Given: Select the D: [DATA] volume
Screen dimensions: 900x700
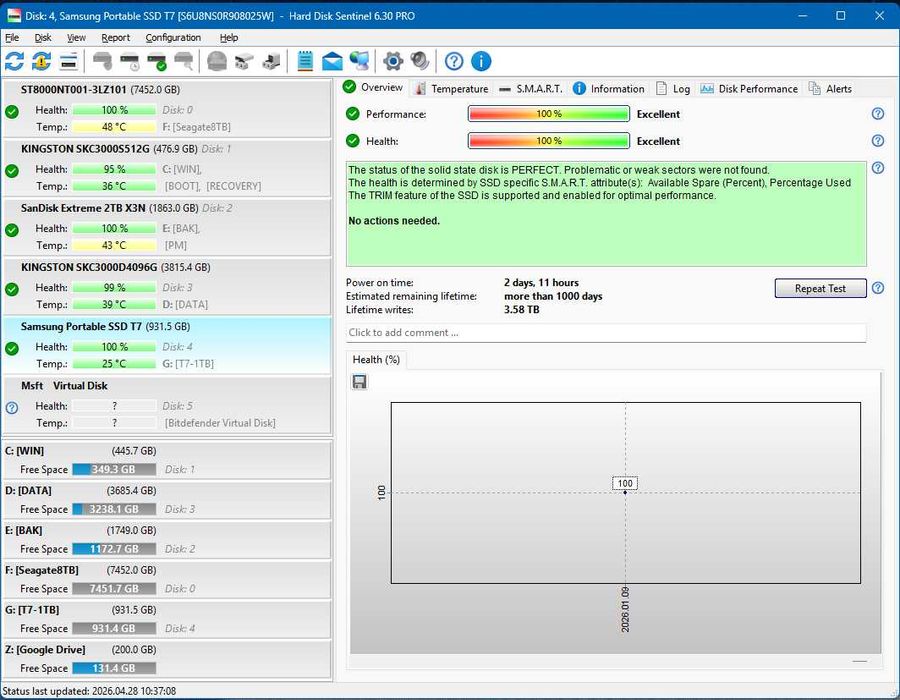Looking at the screenshot, I should [167, 500].
